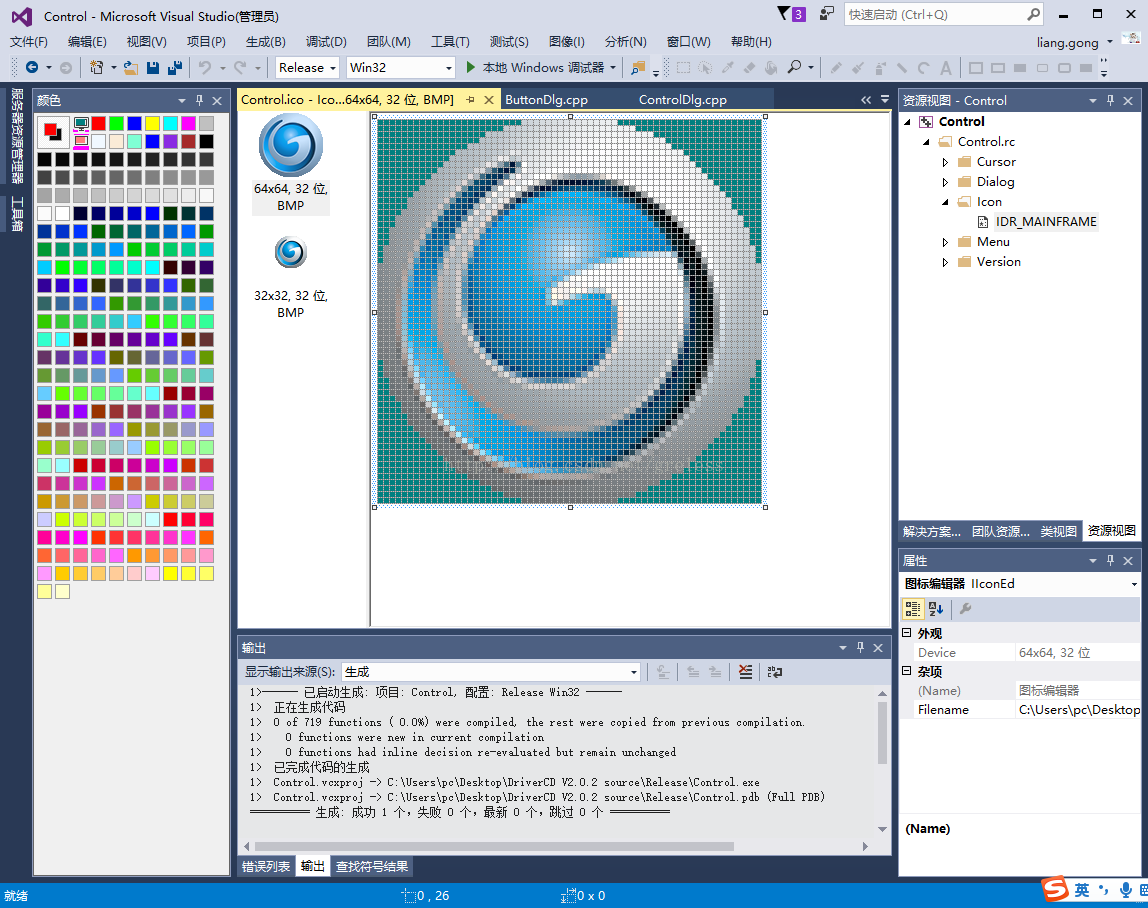This screenshot has width=1148, height=908.
Task: Pick the red color swatch in palette
Action: [99, 123]
